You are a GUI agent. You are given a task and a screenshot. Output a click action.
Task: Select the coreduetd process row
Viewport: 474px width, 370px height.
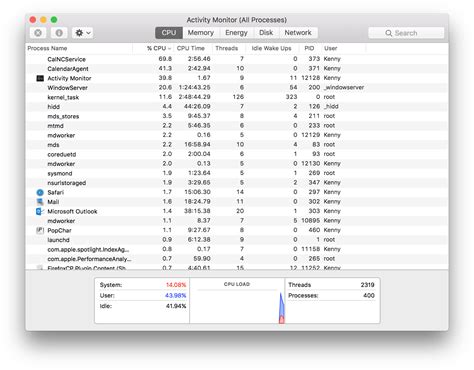(x=237, y=154)
